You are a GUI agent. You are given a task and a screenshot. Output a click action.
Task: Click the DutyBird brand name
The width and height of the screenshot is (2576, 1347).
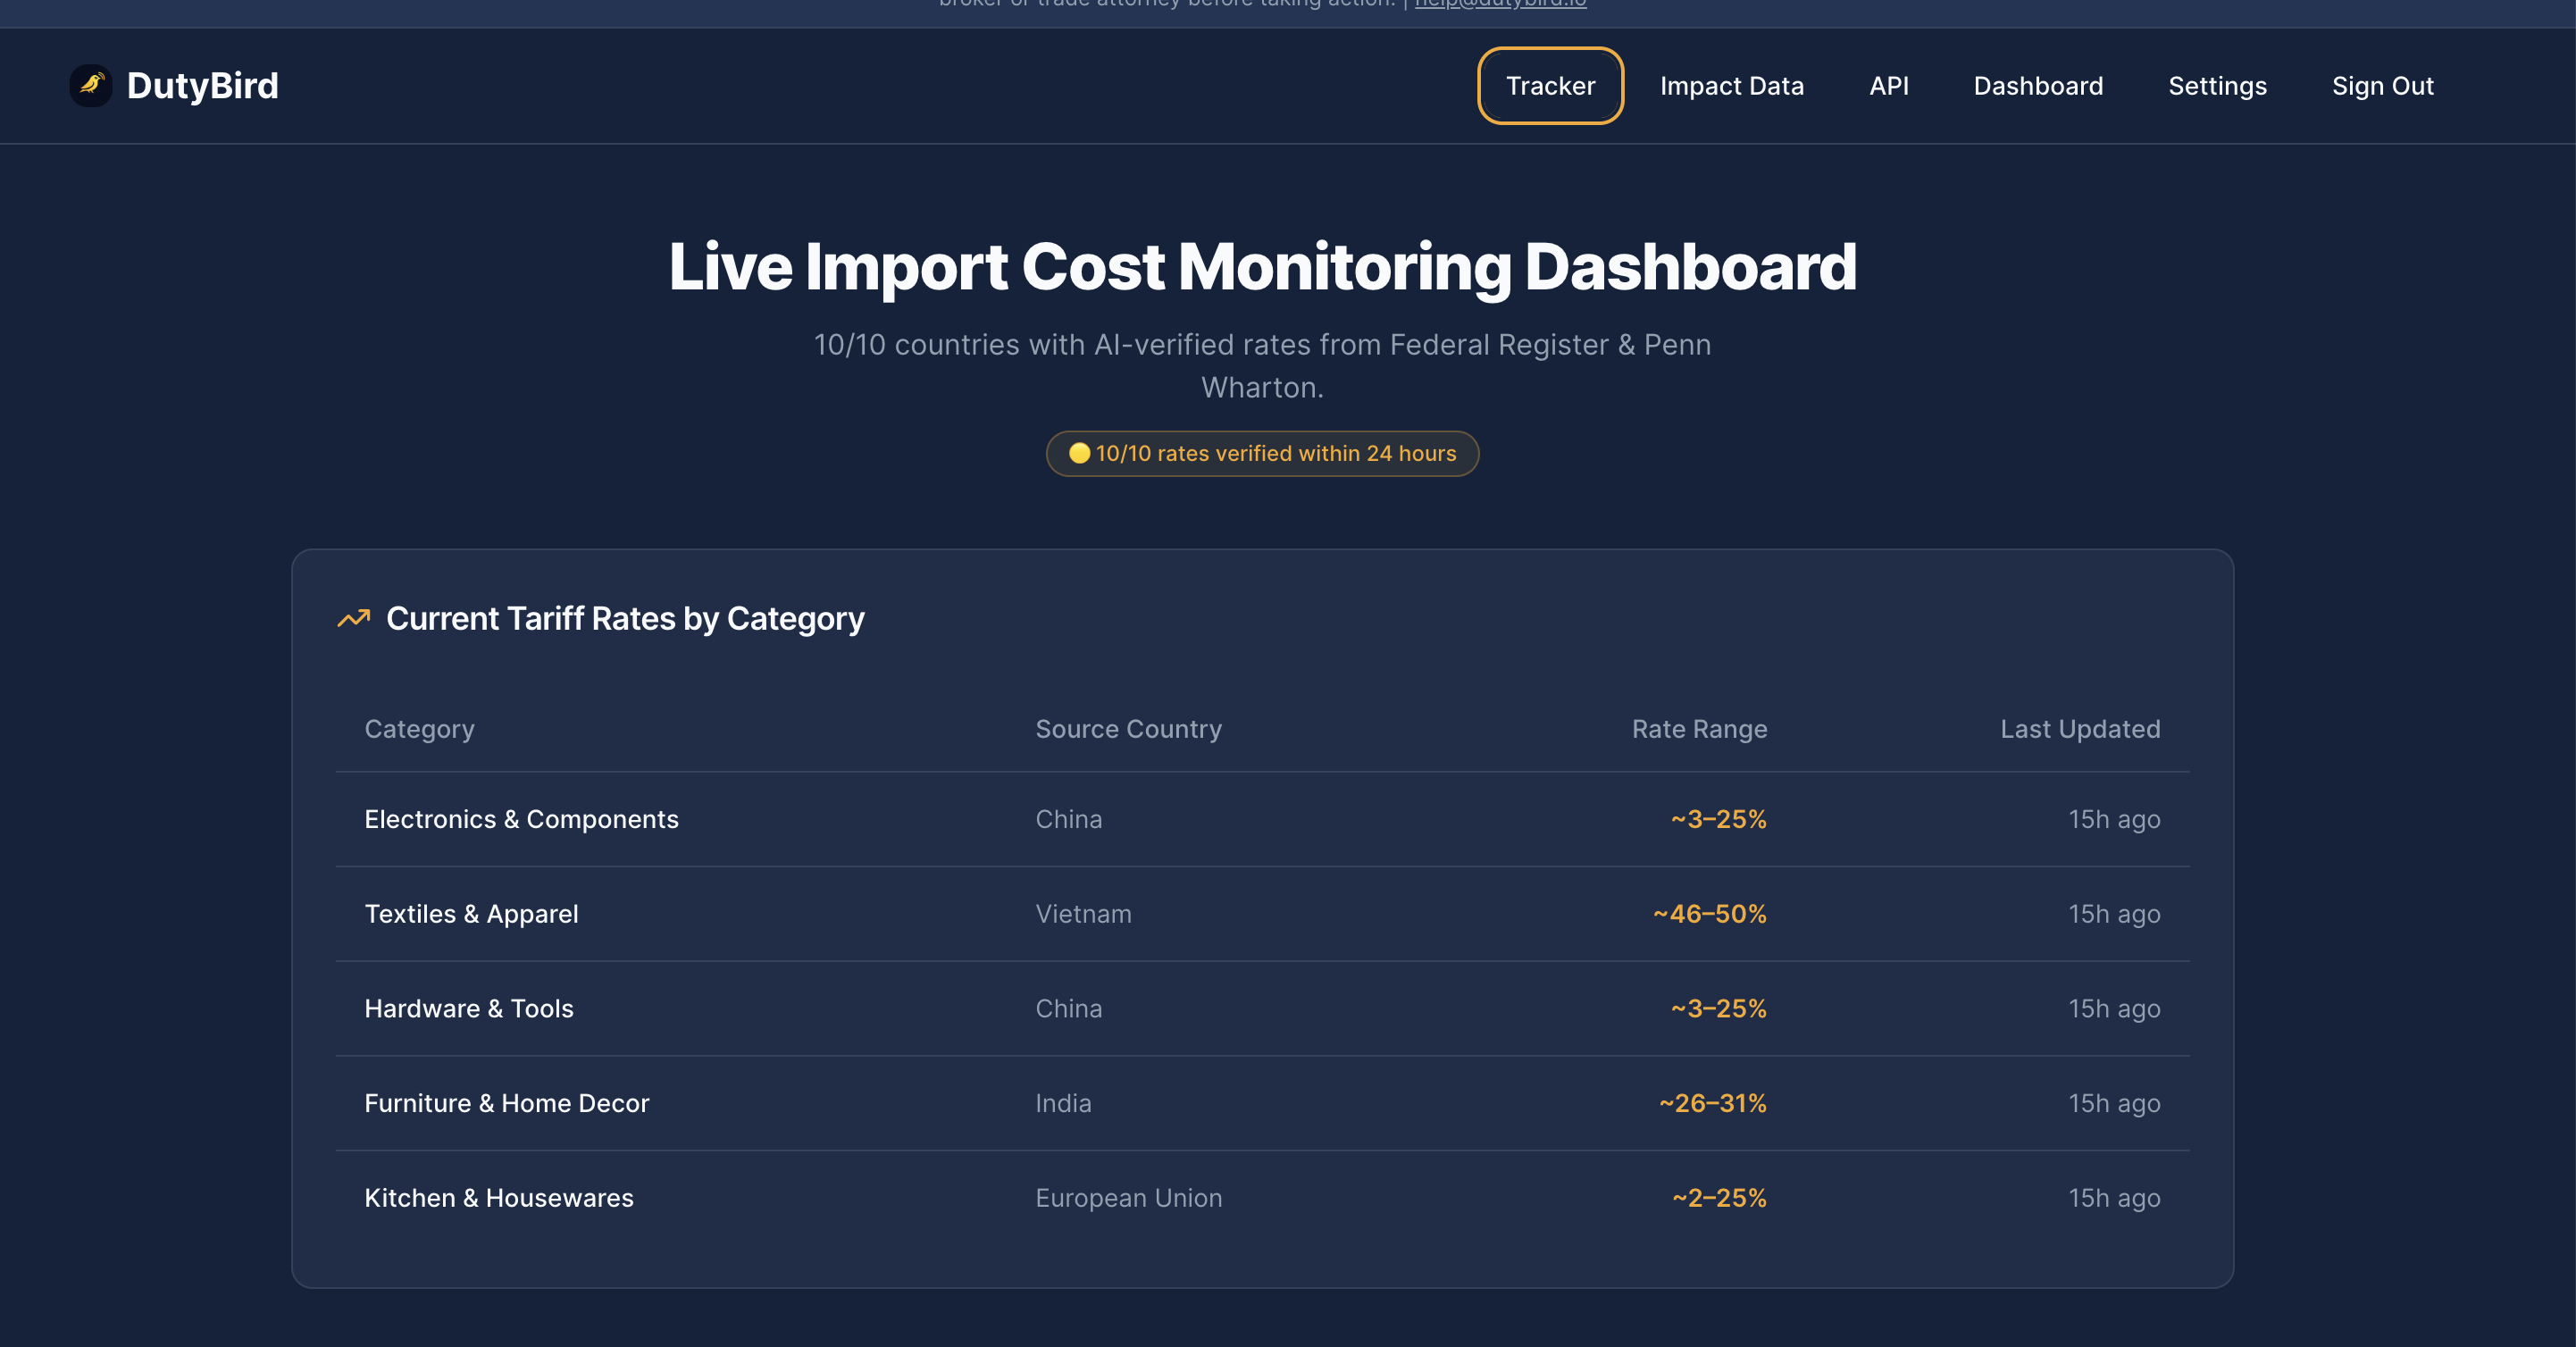point(202,86)
